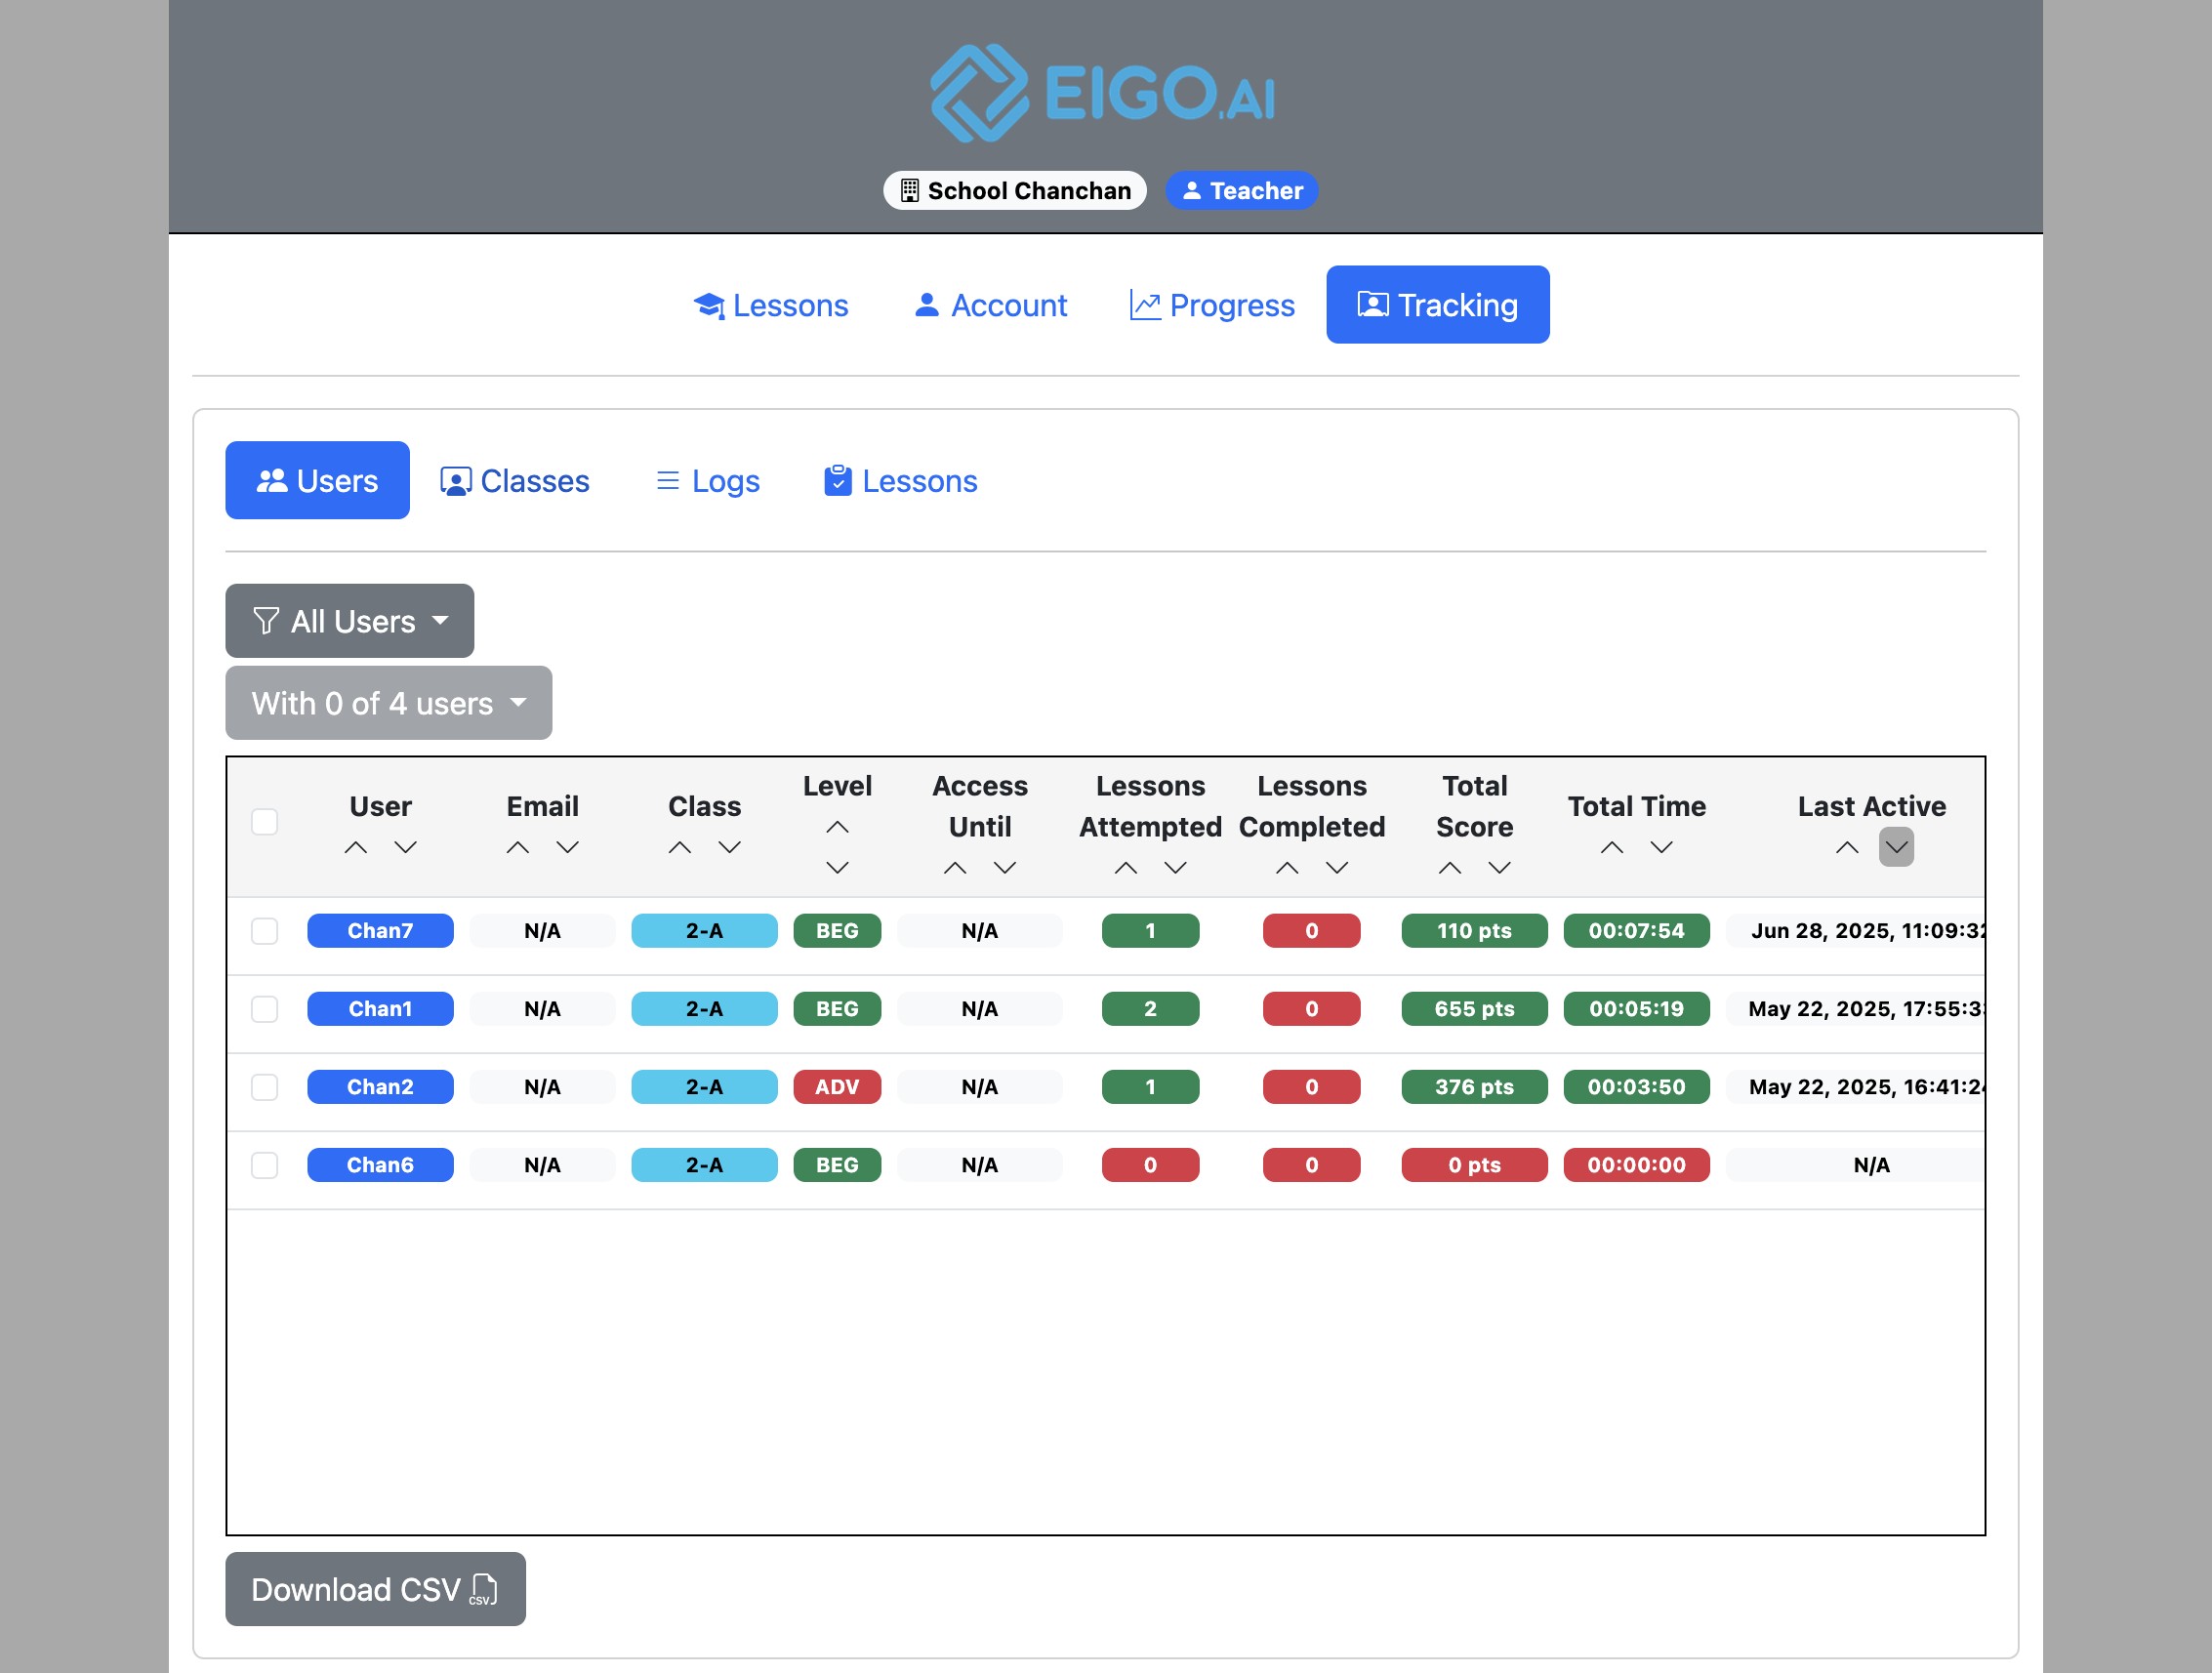
Task: Check the Chan1 row checkbox
Action: click(265, 1009)
